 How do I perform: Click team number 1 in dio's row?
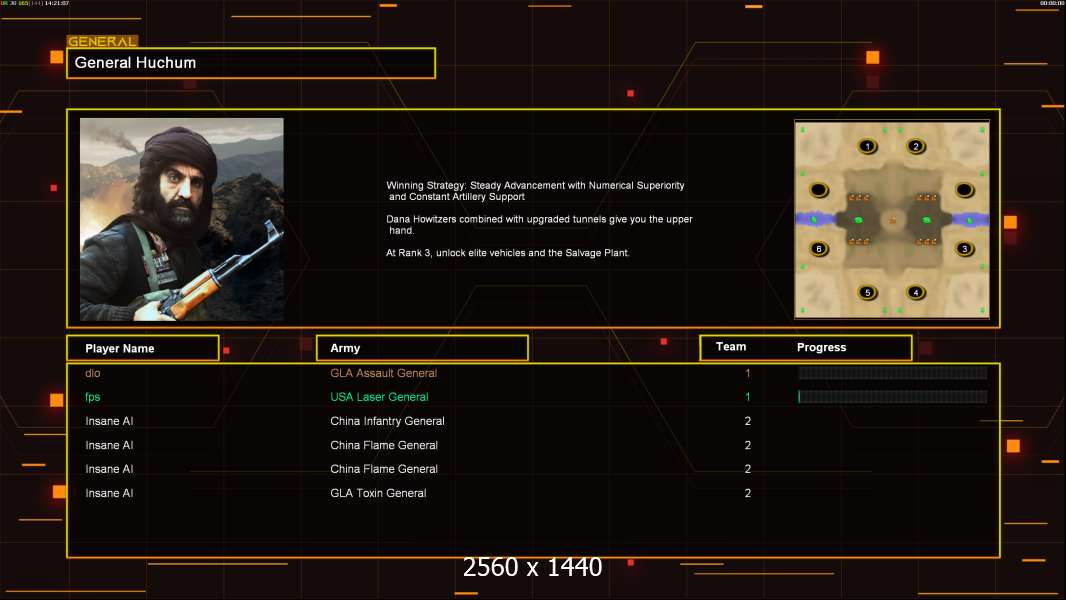point(747,373)
